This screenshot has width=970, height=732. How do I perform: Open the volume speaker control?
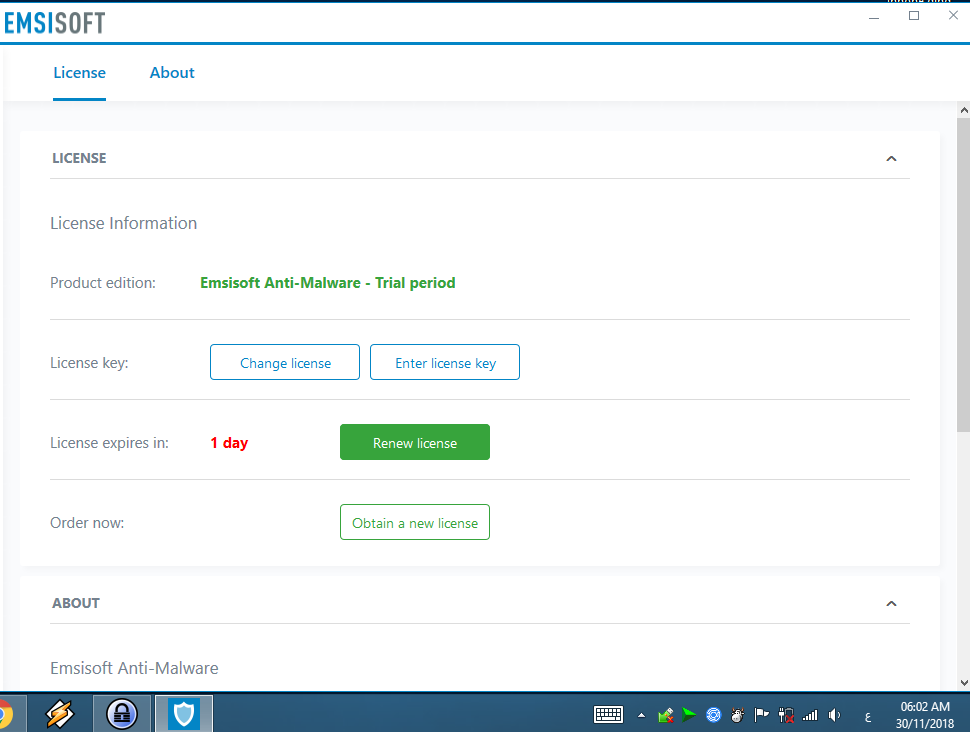(835, 715)
